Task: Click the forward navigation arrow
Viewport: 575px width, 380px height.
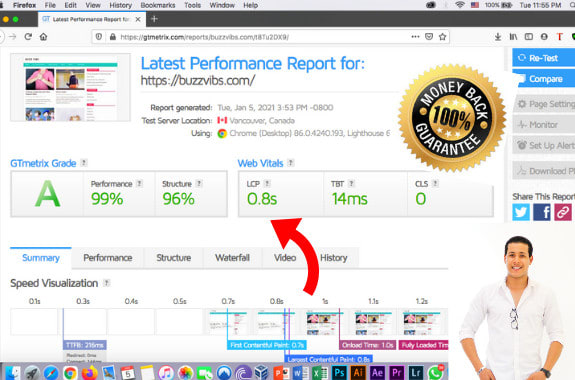Action: 12,37
